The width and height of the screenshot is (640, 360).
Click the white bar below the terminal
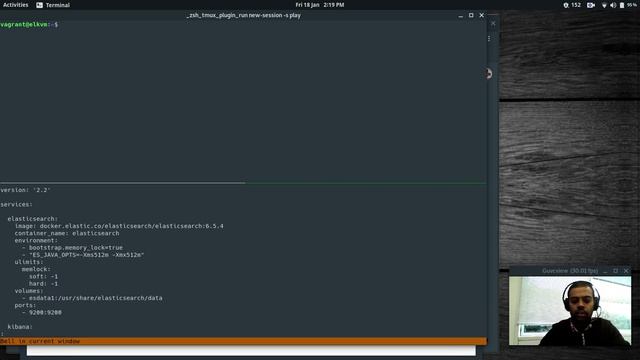pos(251,351)
